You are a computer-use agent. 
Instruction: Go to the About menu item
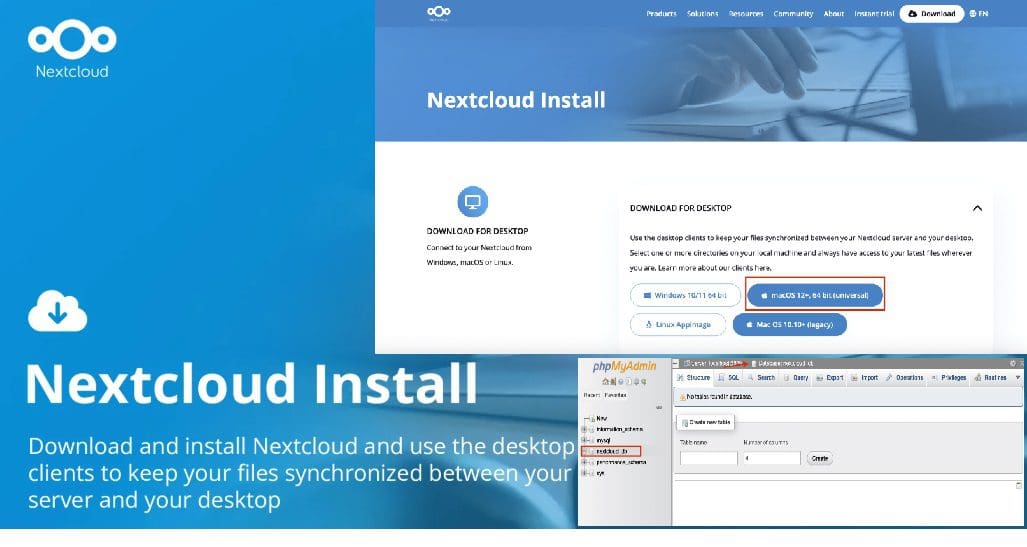834,14
